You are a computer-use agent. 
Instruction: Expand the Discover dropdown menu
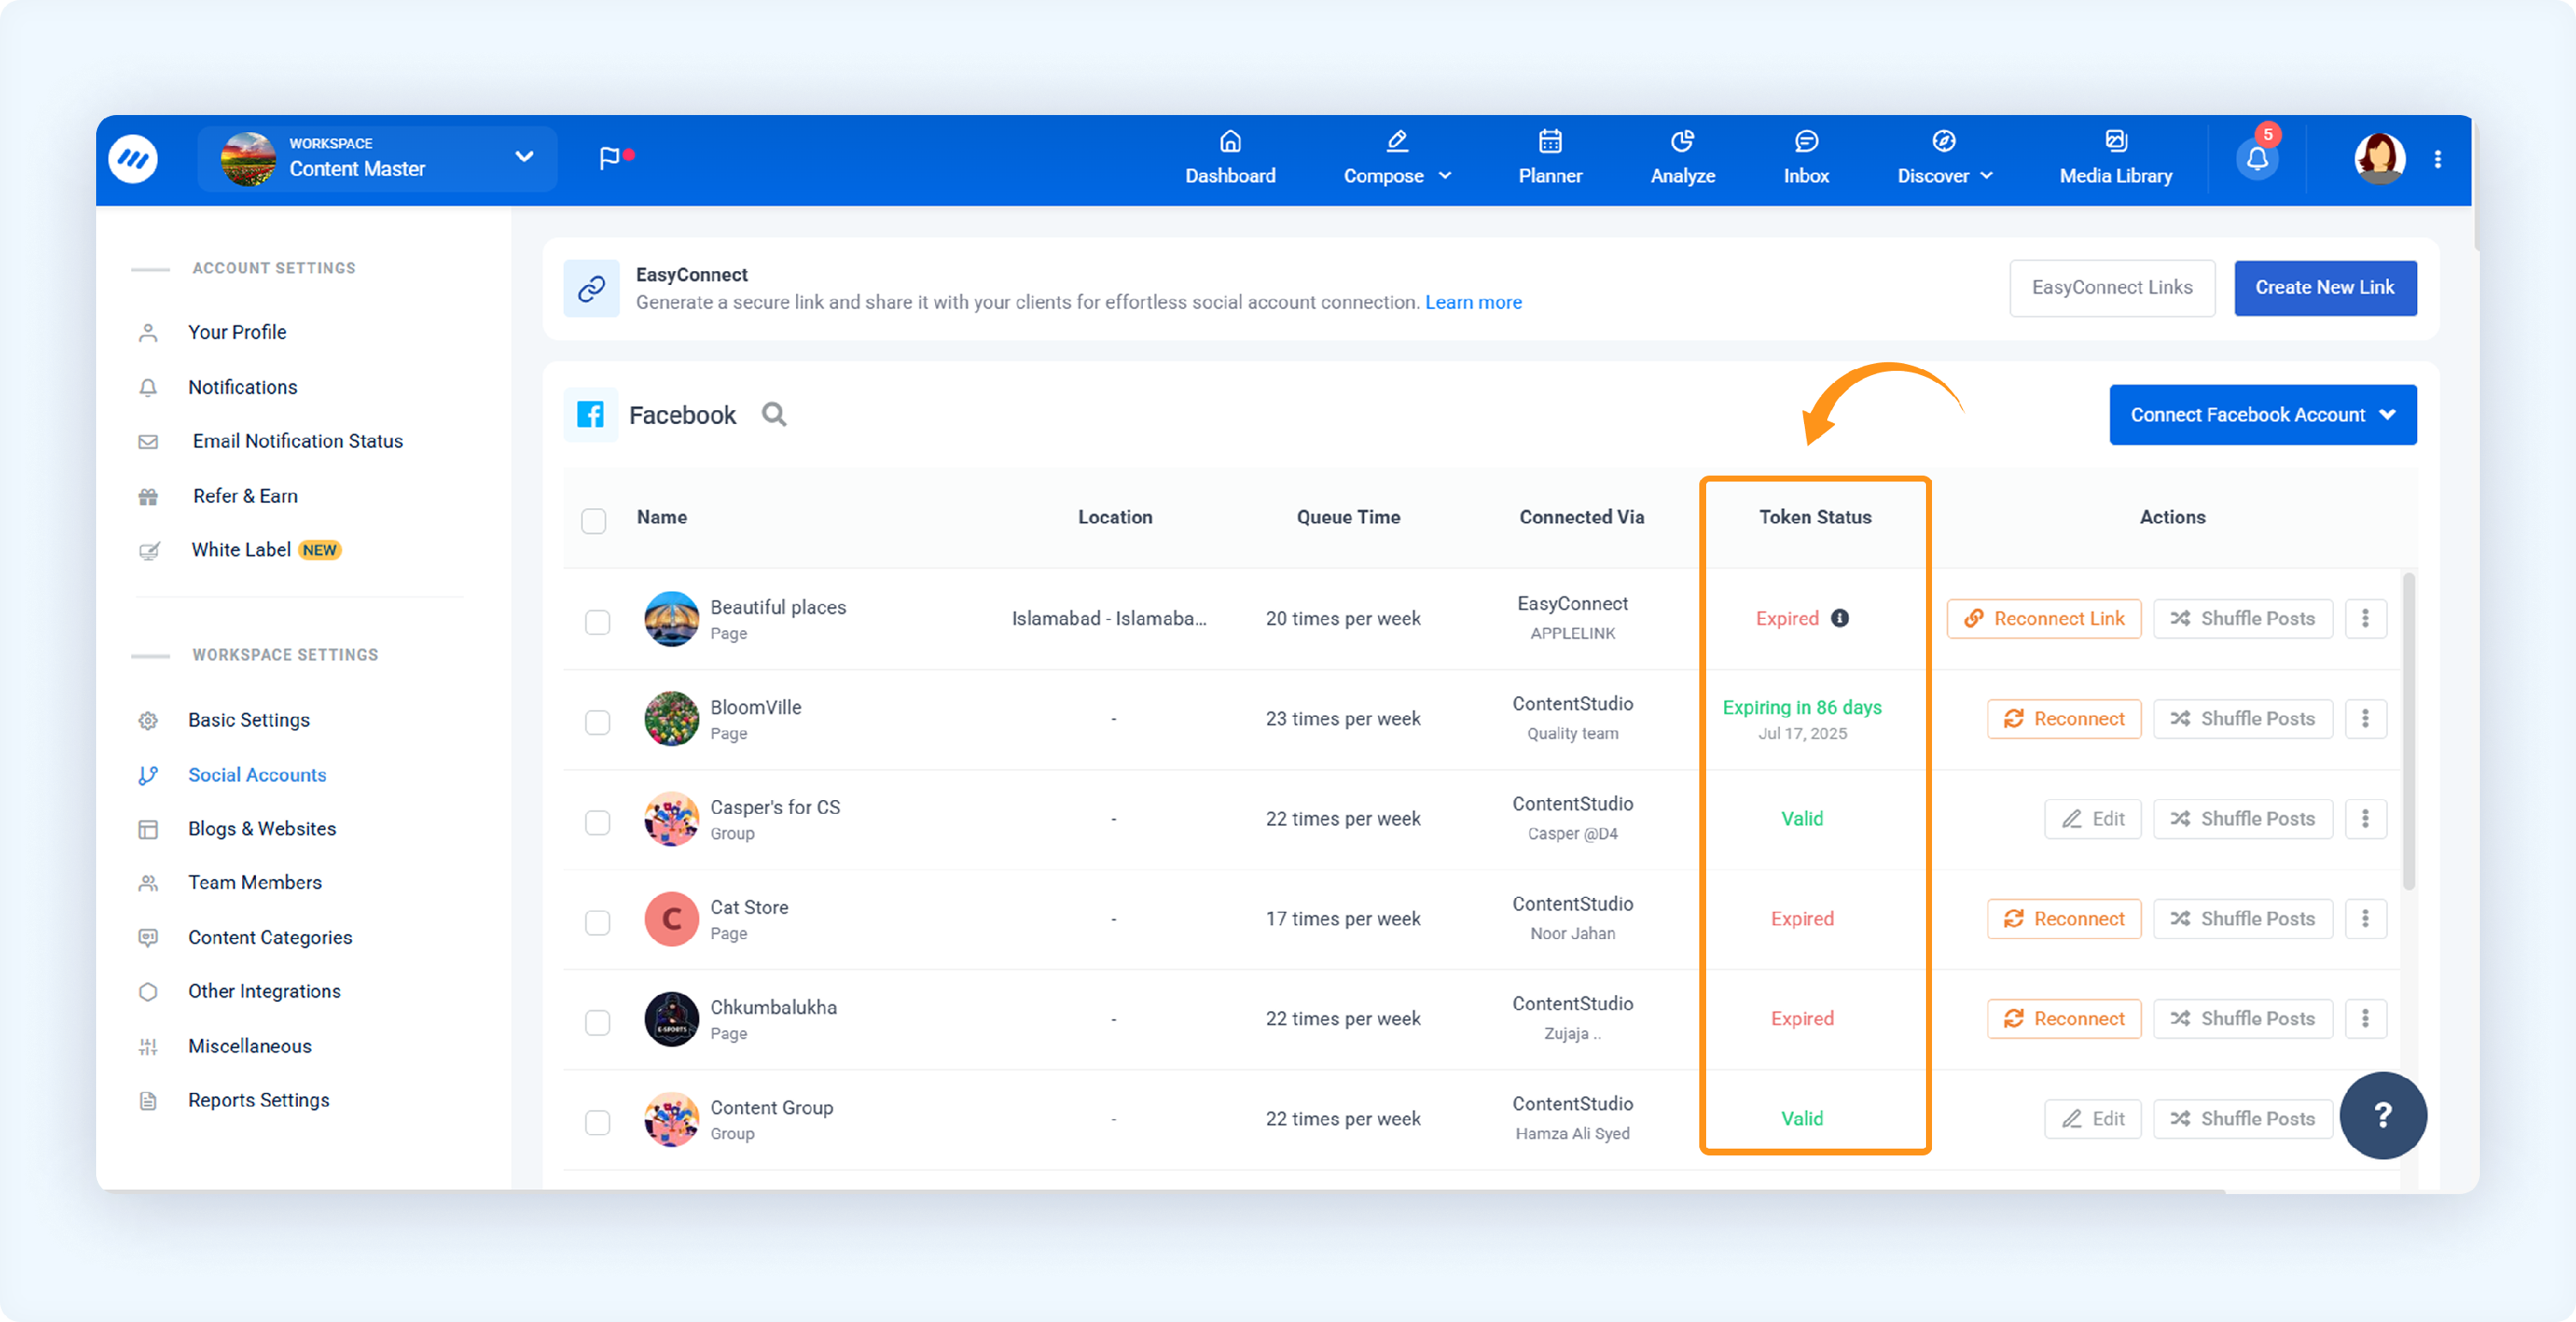tap(1945, 158)
